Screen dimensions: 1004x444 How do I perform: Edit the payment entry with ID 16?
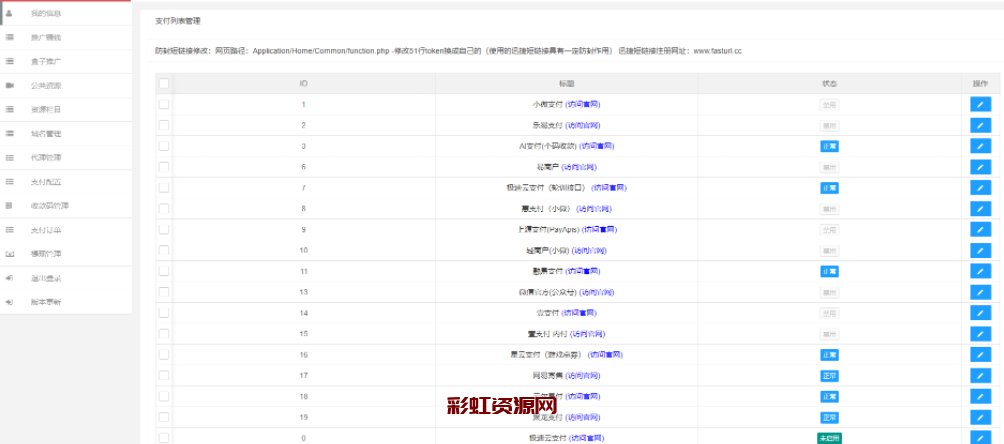click(980, 355)
